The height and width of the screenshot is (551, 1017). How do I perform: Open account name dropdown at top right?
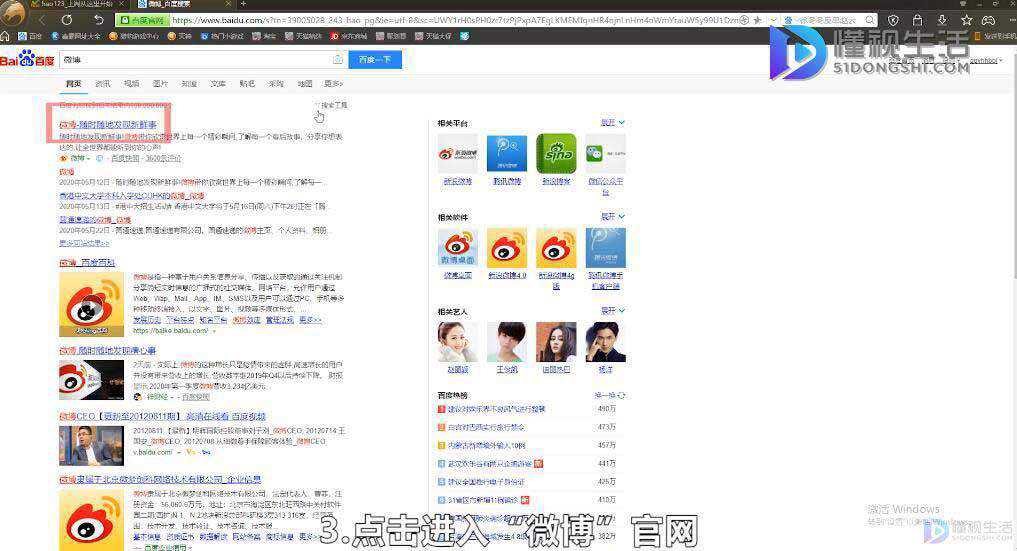click(987, 60)
